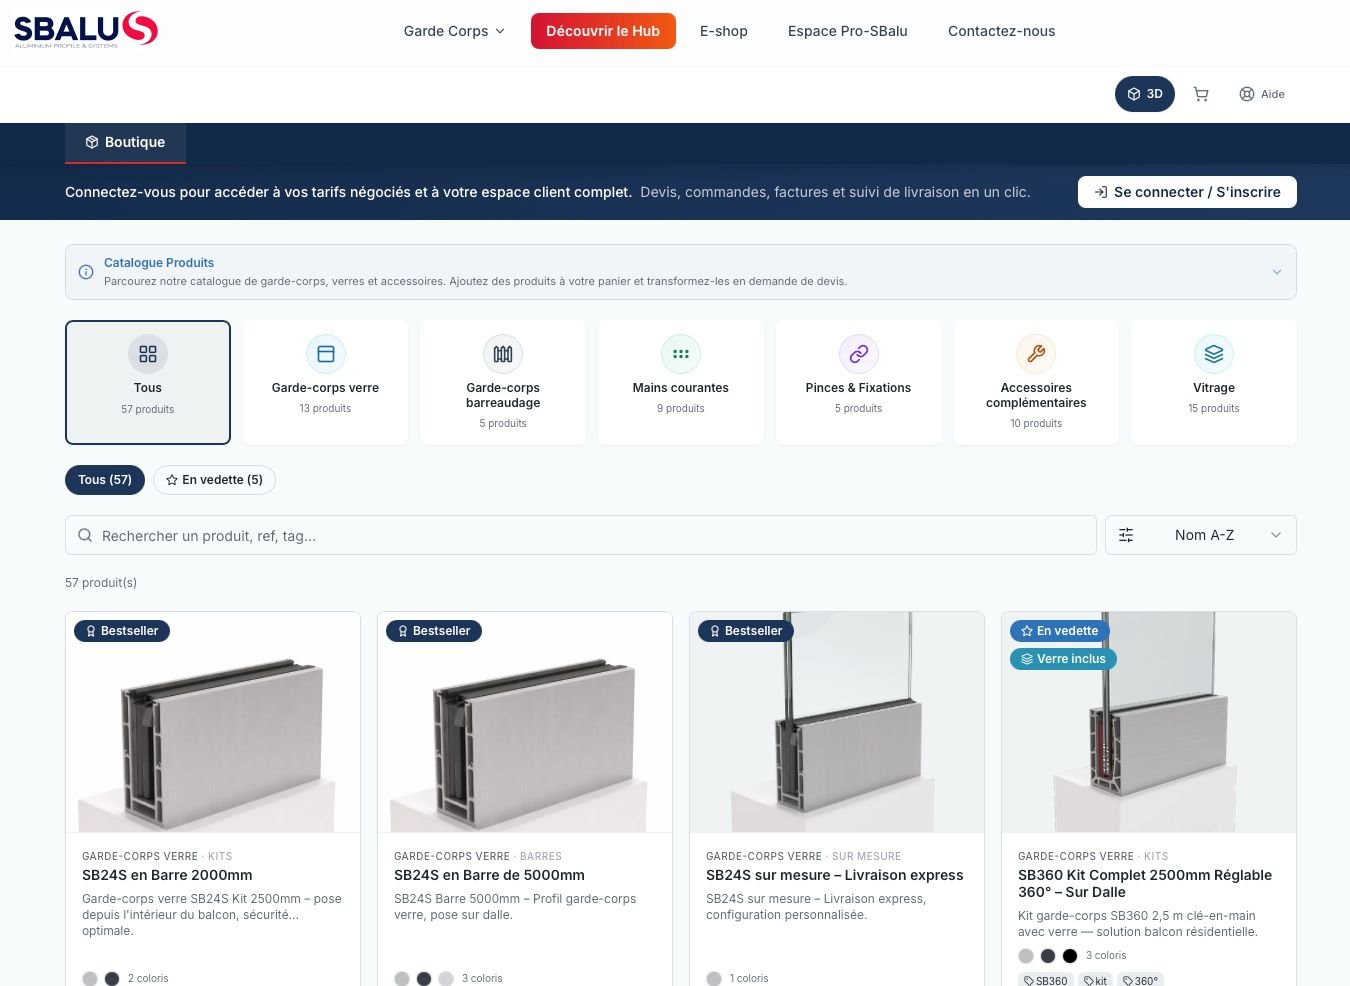Select the Boutique tab
1350x986 pixels.
pyautogui.click(x=125, y=142)
